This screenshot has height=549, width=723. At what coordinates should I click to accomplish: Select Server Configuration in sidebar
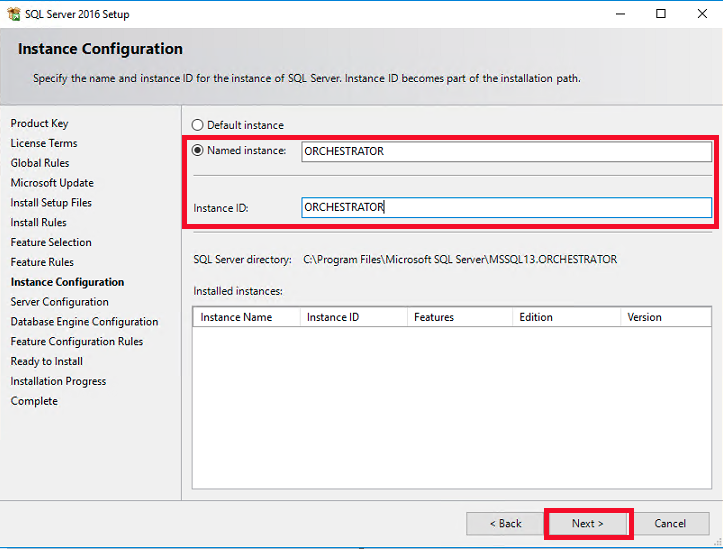pyautogui.click(x=60, y=302)
